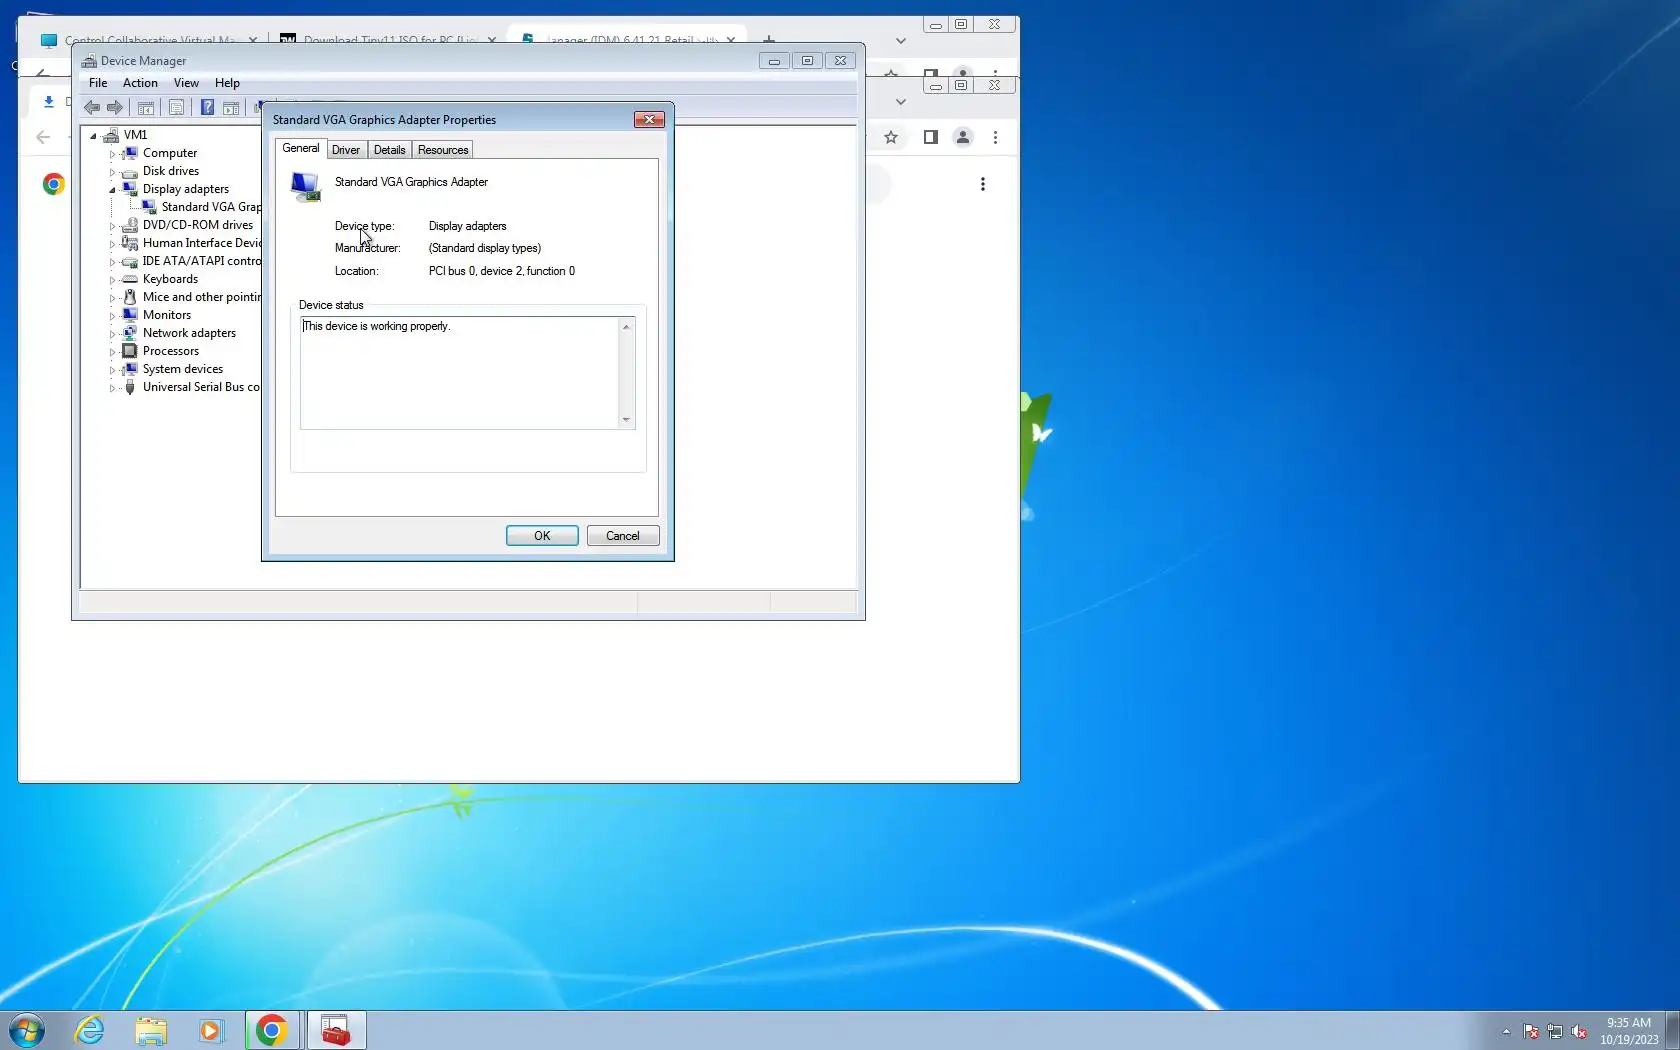This screenshot has width=1680, height=1050.
Task: Click the Properties sheet icon in Device Manager toolbar
Action: 176,108
